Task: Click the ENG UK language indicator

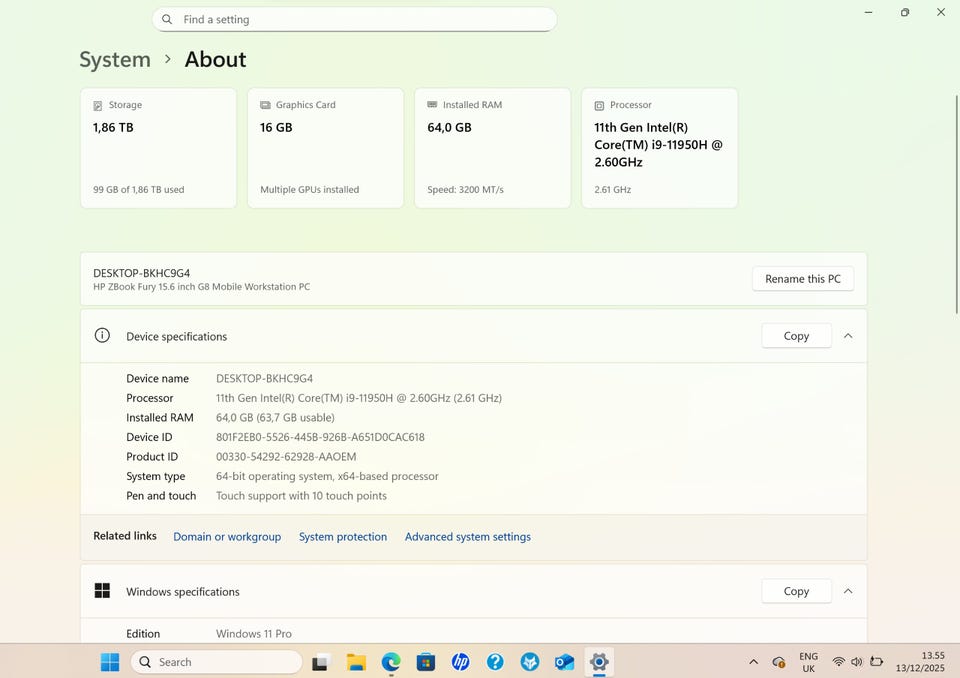Action: [808, 662]
